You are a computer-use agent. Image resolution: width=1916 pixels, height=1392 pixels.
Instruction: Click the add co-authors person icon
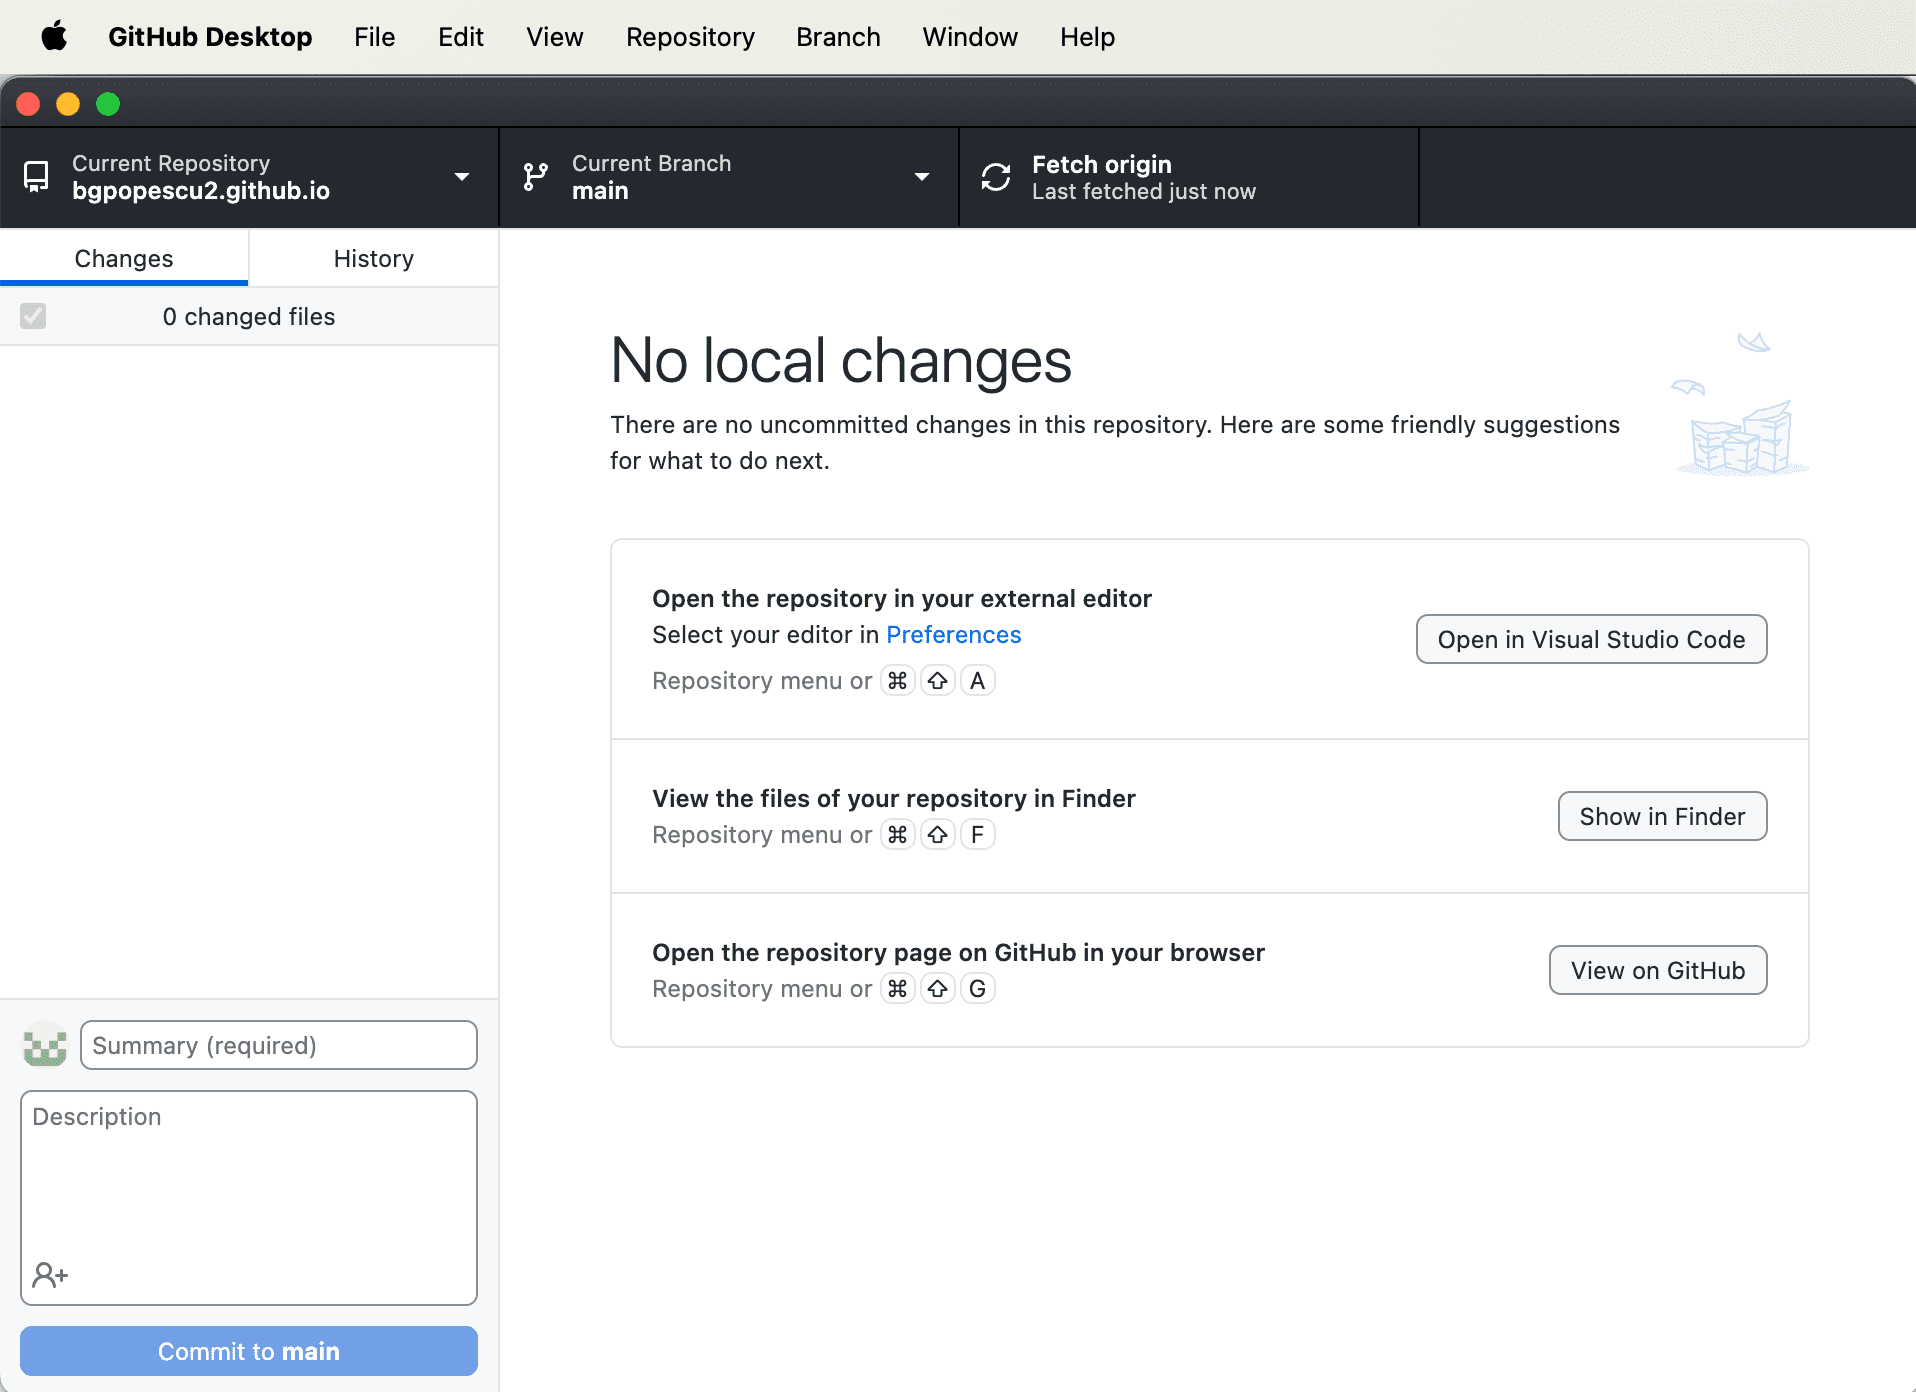point(50,1275)
